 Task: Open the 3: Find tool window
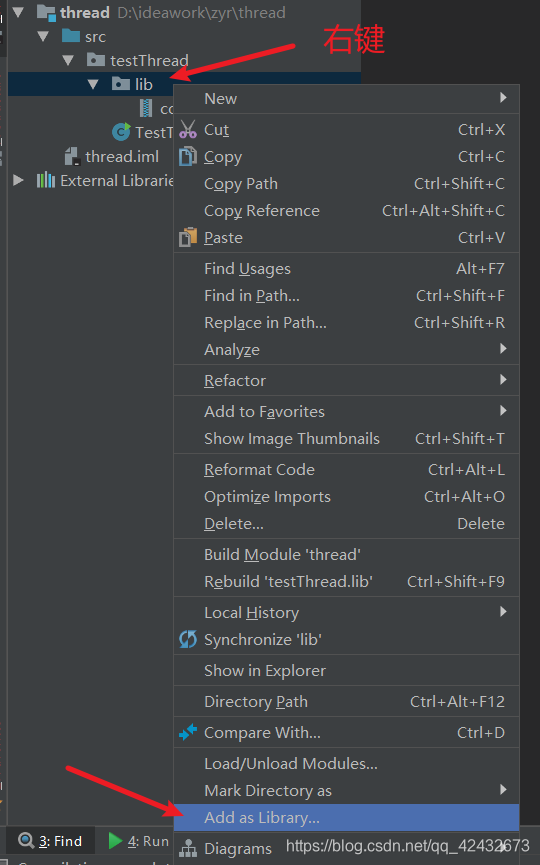pyautogui.click(x=50, y=841)
